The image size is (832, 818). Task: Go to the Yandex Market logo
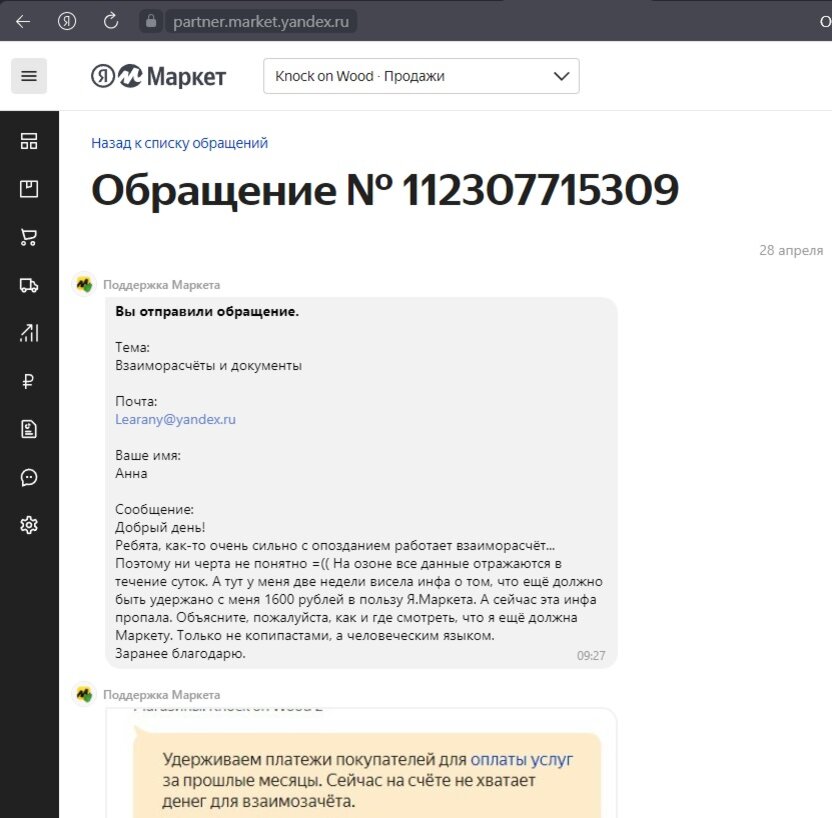[159, 76]
